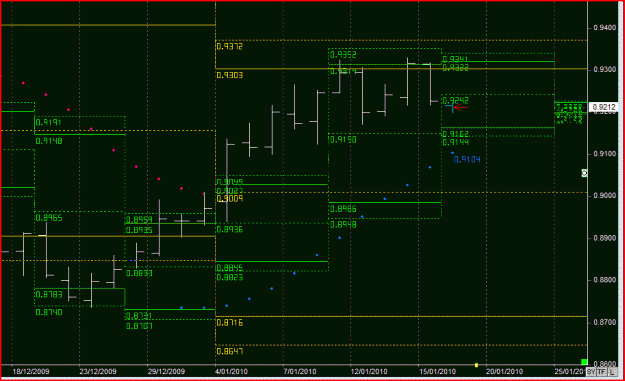Click the green 0.9148 level label
The width and height of the screenshot is (625, 381).
click(x=49, y=141)
